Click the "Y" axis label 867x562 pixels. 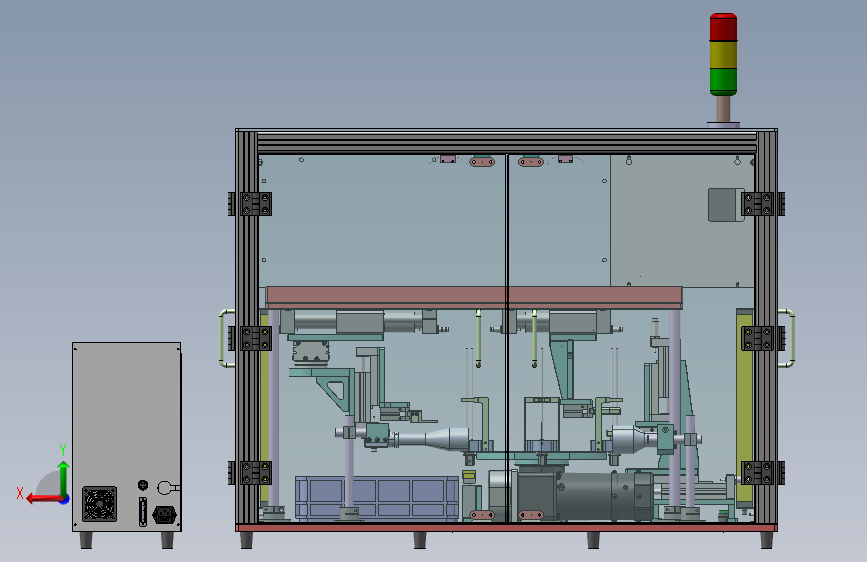pos(63,449)
